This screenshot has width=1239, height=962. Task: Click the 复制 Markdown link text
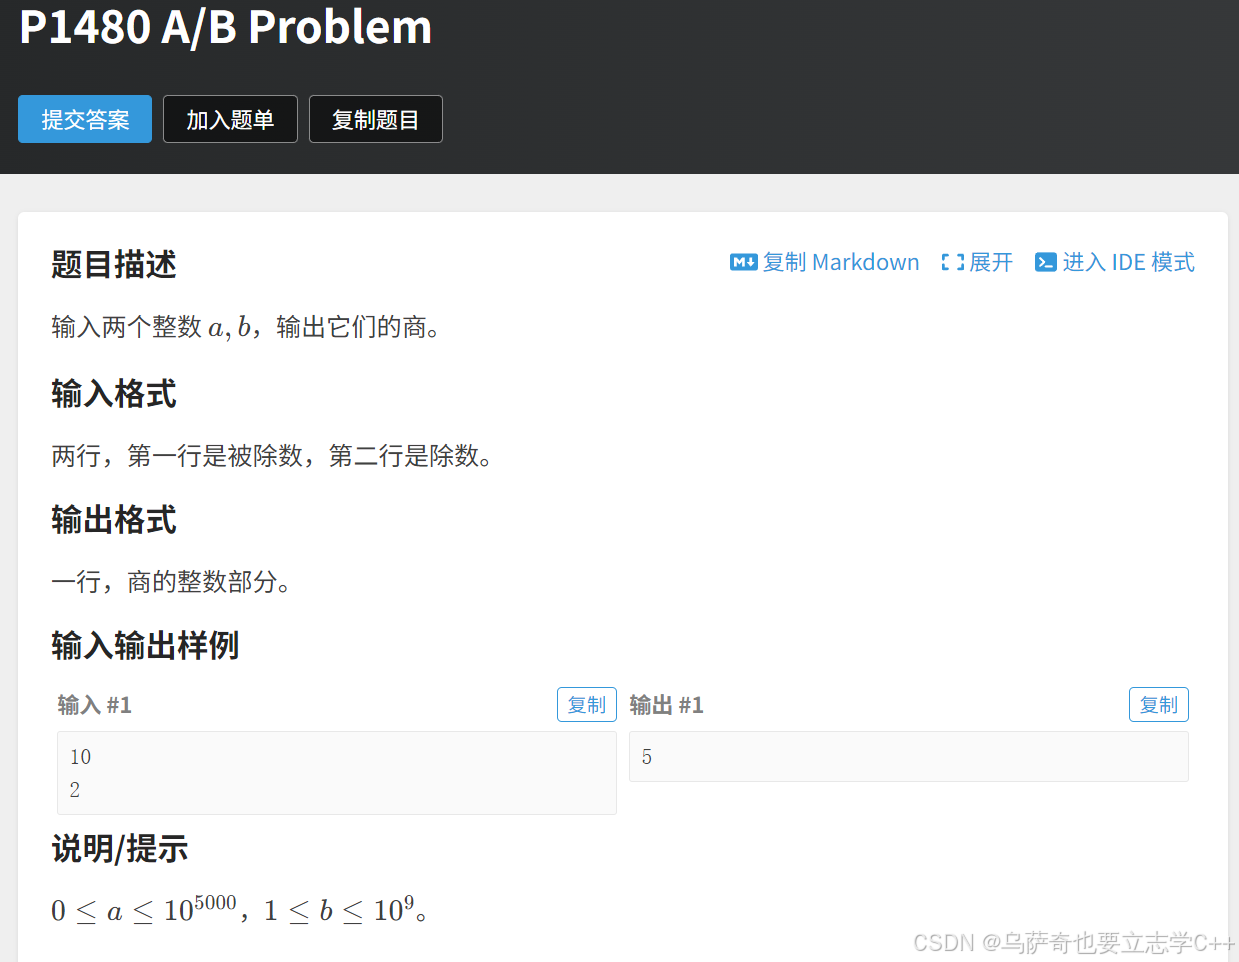841,262
